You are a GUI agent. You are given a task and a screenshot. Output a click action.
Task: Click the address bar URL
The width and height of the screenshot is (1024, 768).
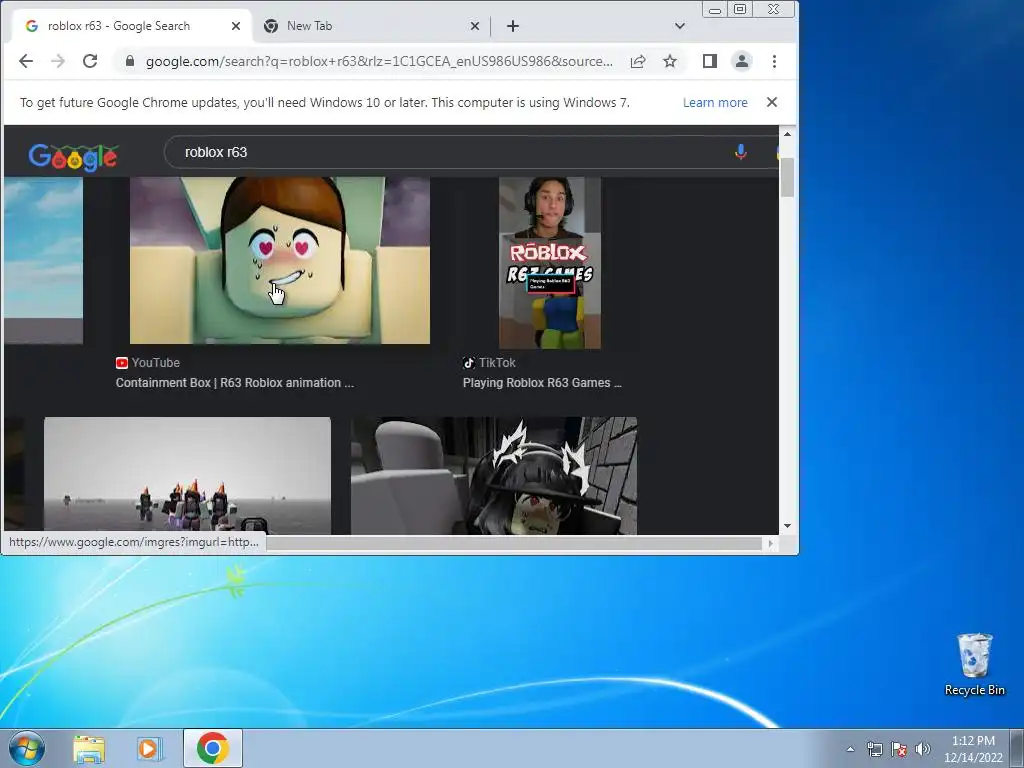(x=379, y=61)
